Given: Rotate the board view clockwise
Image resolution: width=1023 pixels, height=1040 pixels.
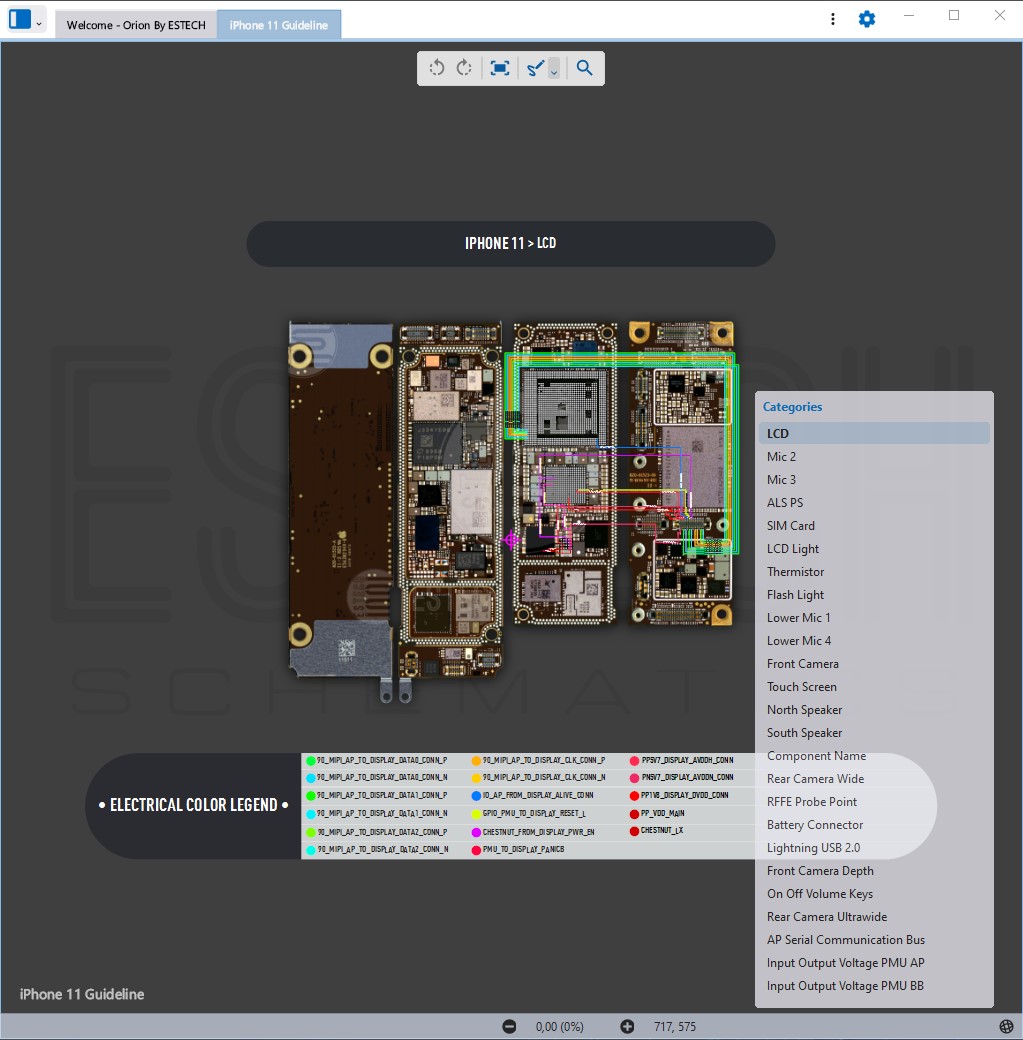Looking at the screenshot, I should click(x=464, y=68).
